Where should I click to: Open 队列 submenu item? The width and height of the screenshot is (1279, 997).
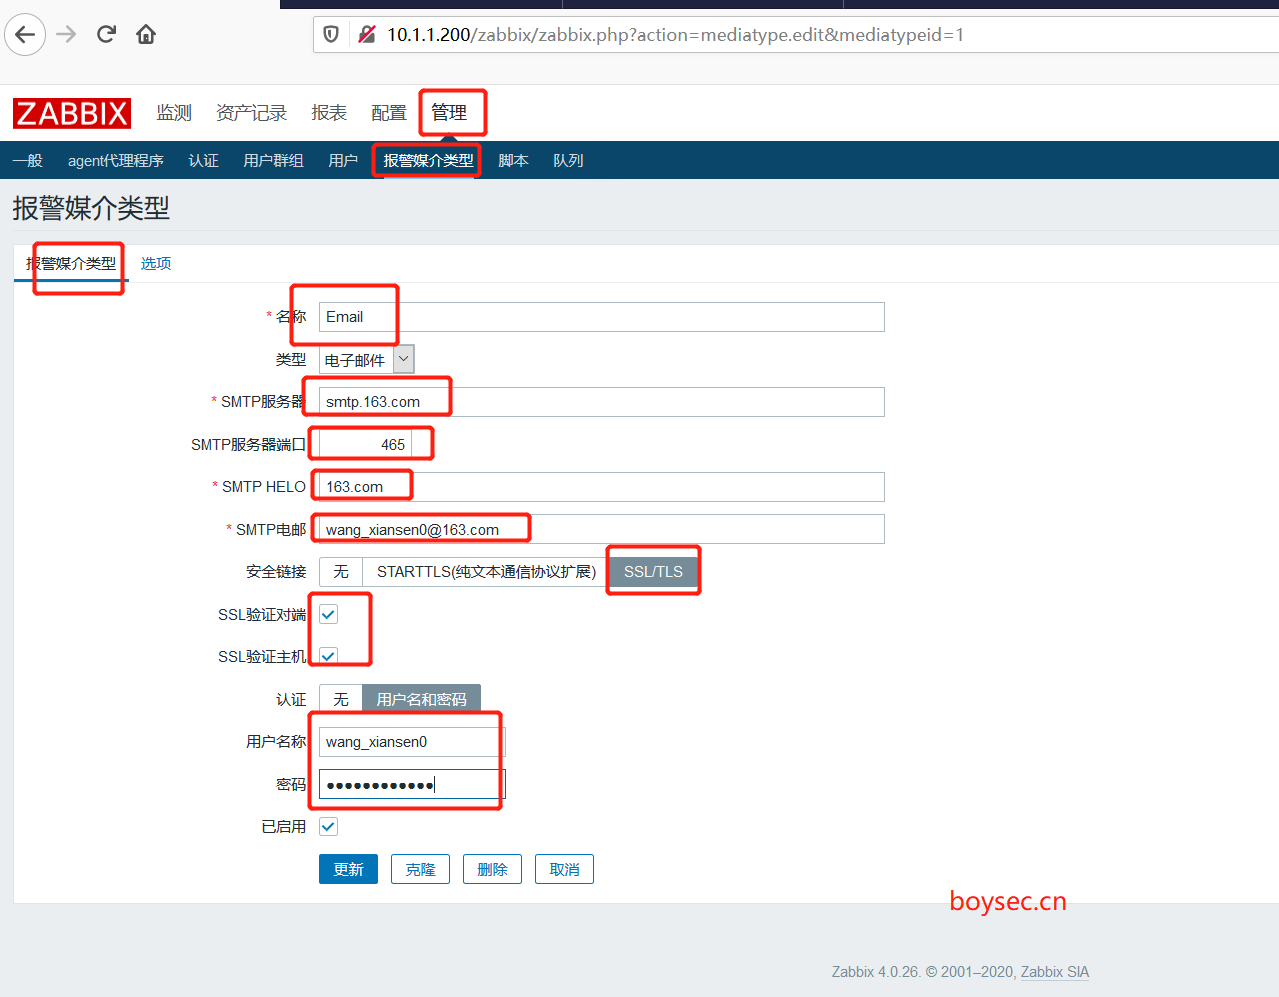coord(568,160)
